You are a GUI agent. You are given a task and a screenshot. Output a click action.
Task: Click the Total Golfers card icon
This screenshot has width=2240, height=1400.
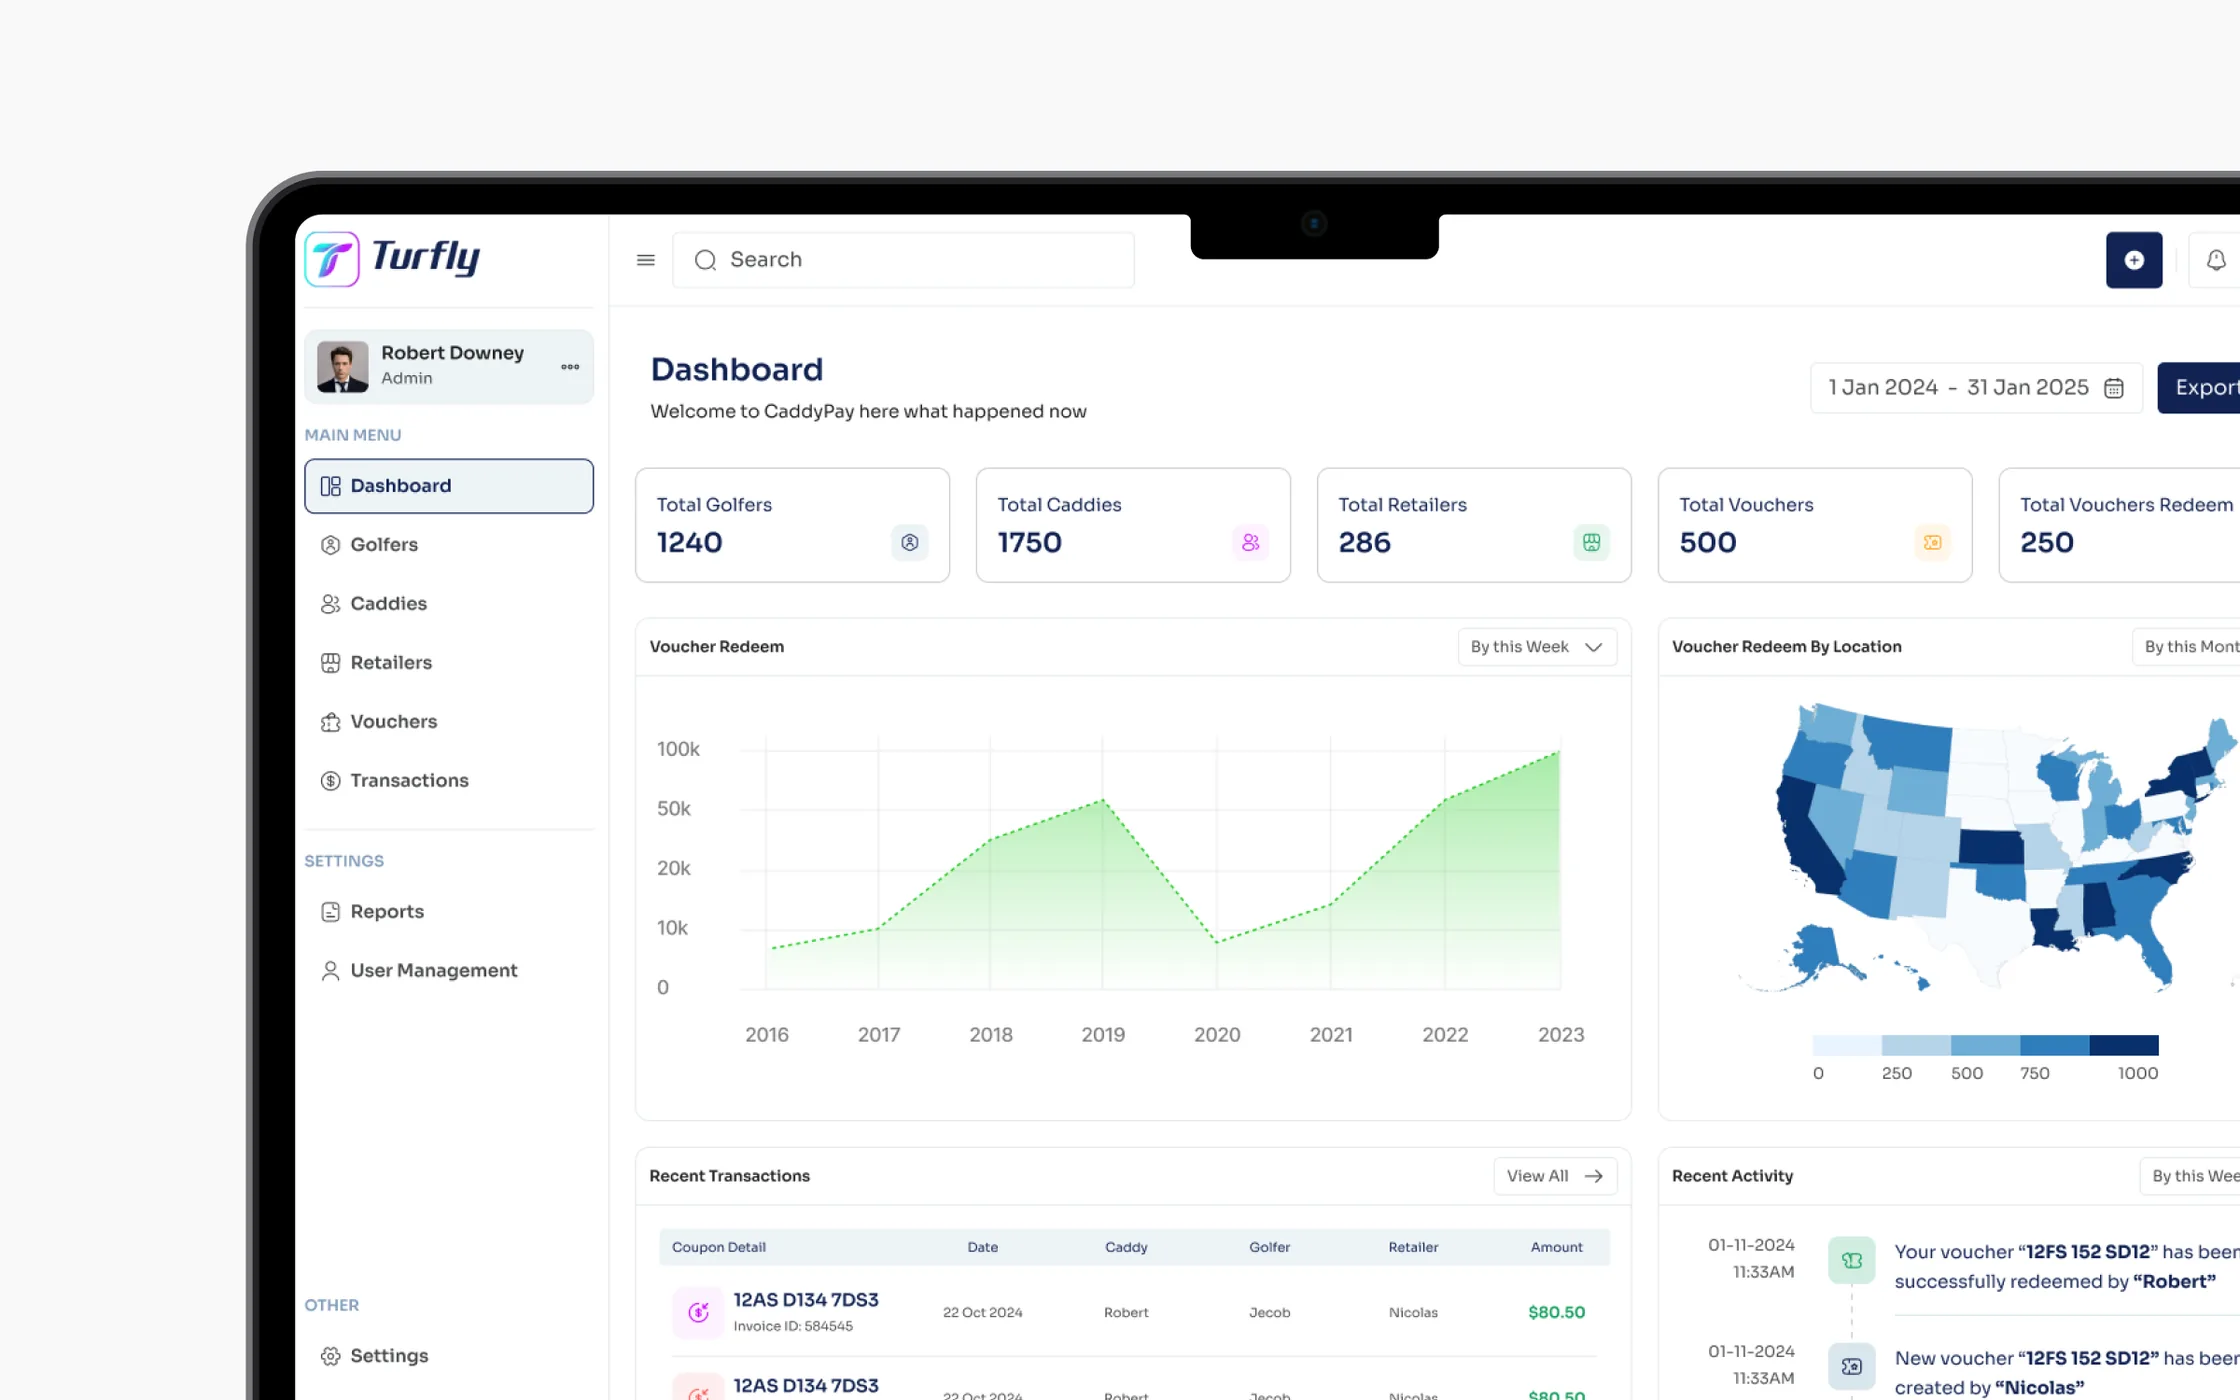pos(910,542)
